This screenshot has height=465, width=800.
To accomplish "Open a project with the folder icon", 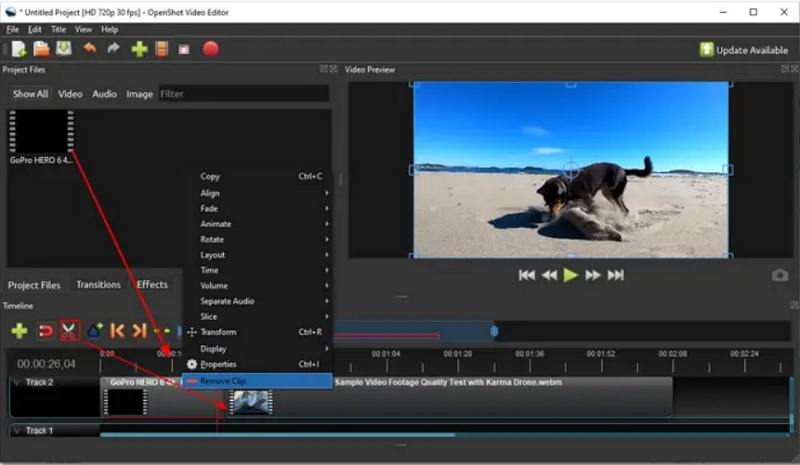I will coord(42,48).
